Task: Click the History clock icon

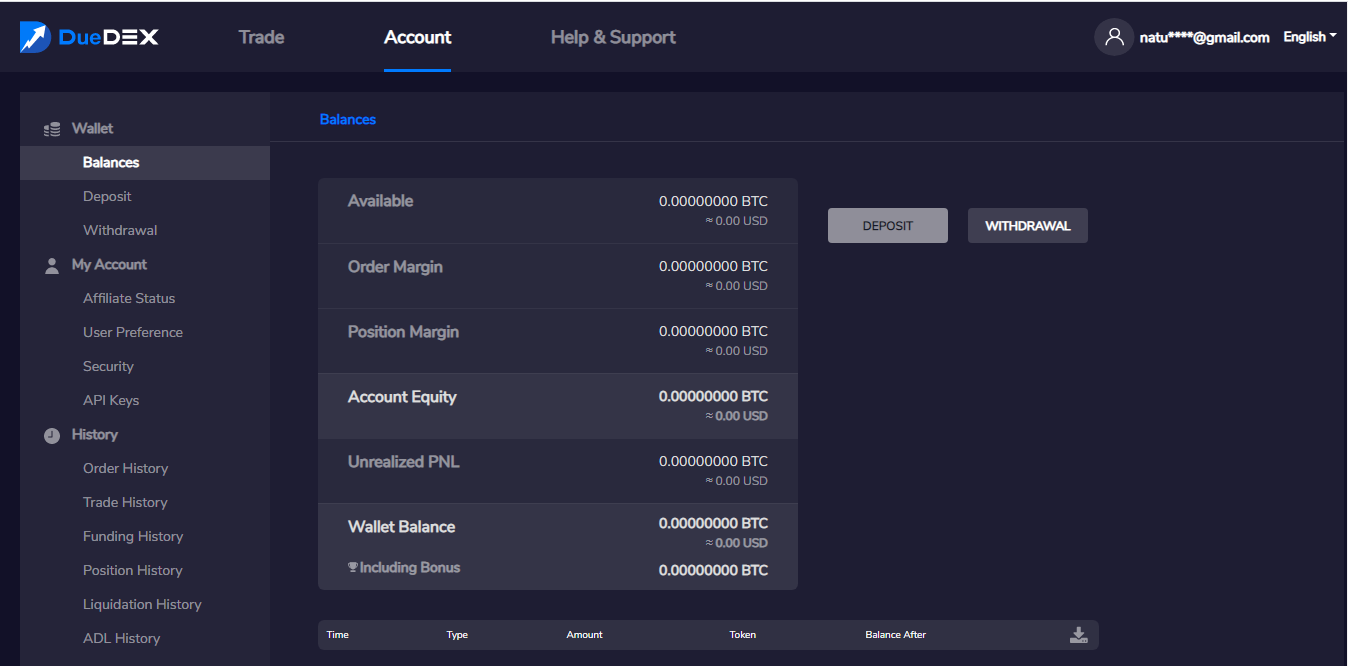Action: [x=52, y=435]
